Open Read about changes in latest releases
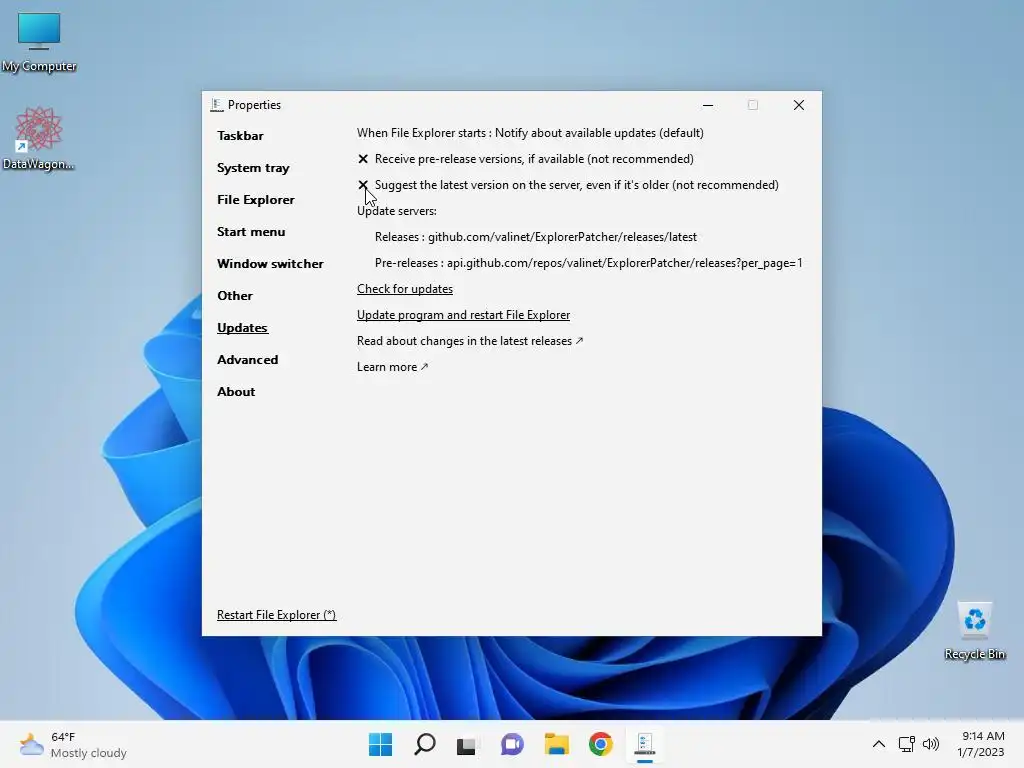The height and width of the screenshot is (768, 1024). [470, 341]
